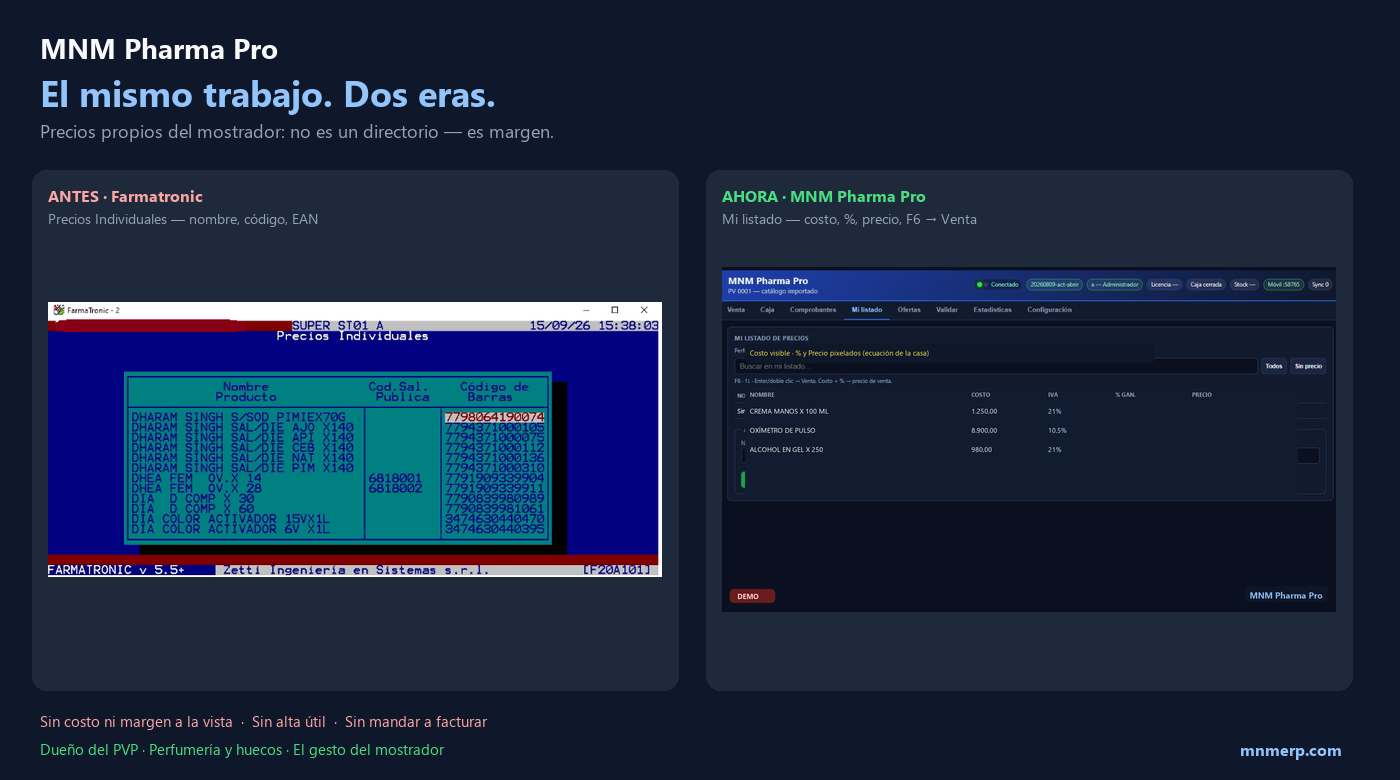The height and width of the screenshot is (780, 1400).
Task: Click the green Conectado status indicator
Action: click(x=998, y=284)
